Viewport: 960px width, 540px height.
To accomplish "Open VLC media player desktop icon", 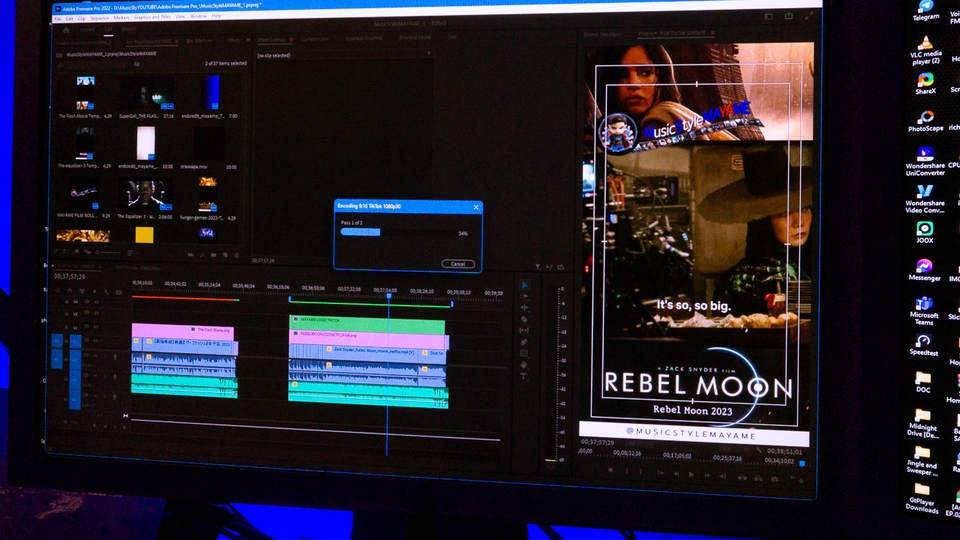I will pyautogui.click(x=926, y=50).
